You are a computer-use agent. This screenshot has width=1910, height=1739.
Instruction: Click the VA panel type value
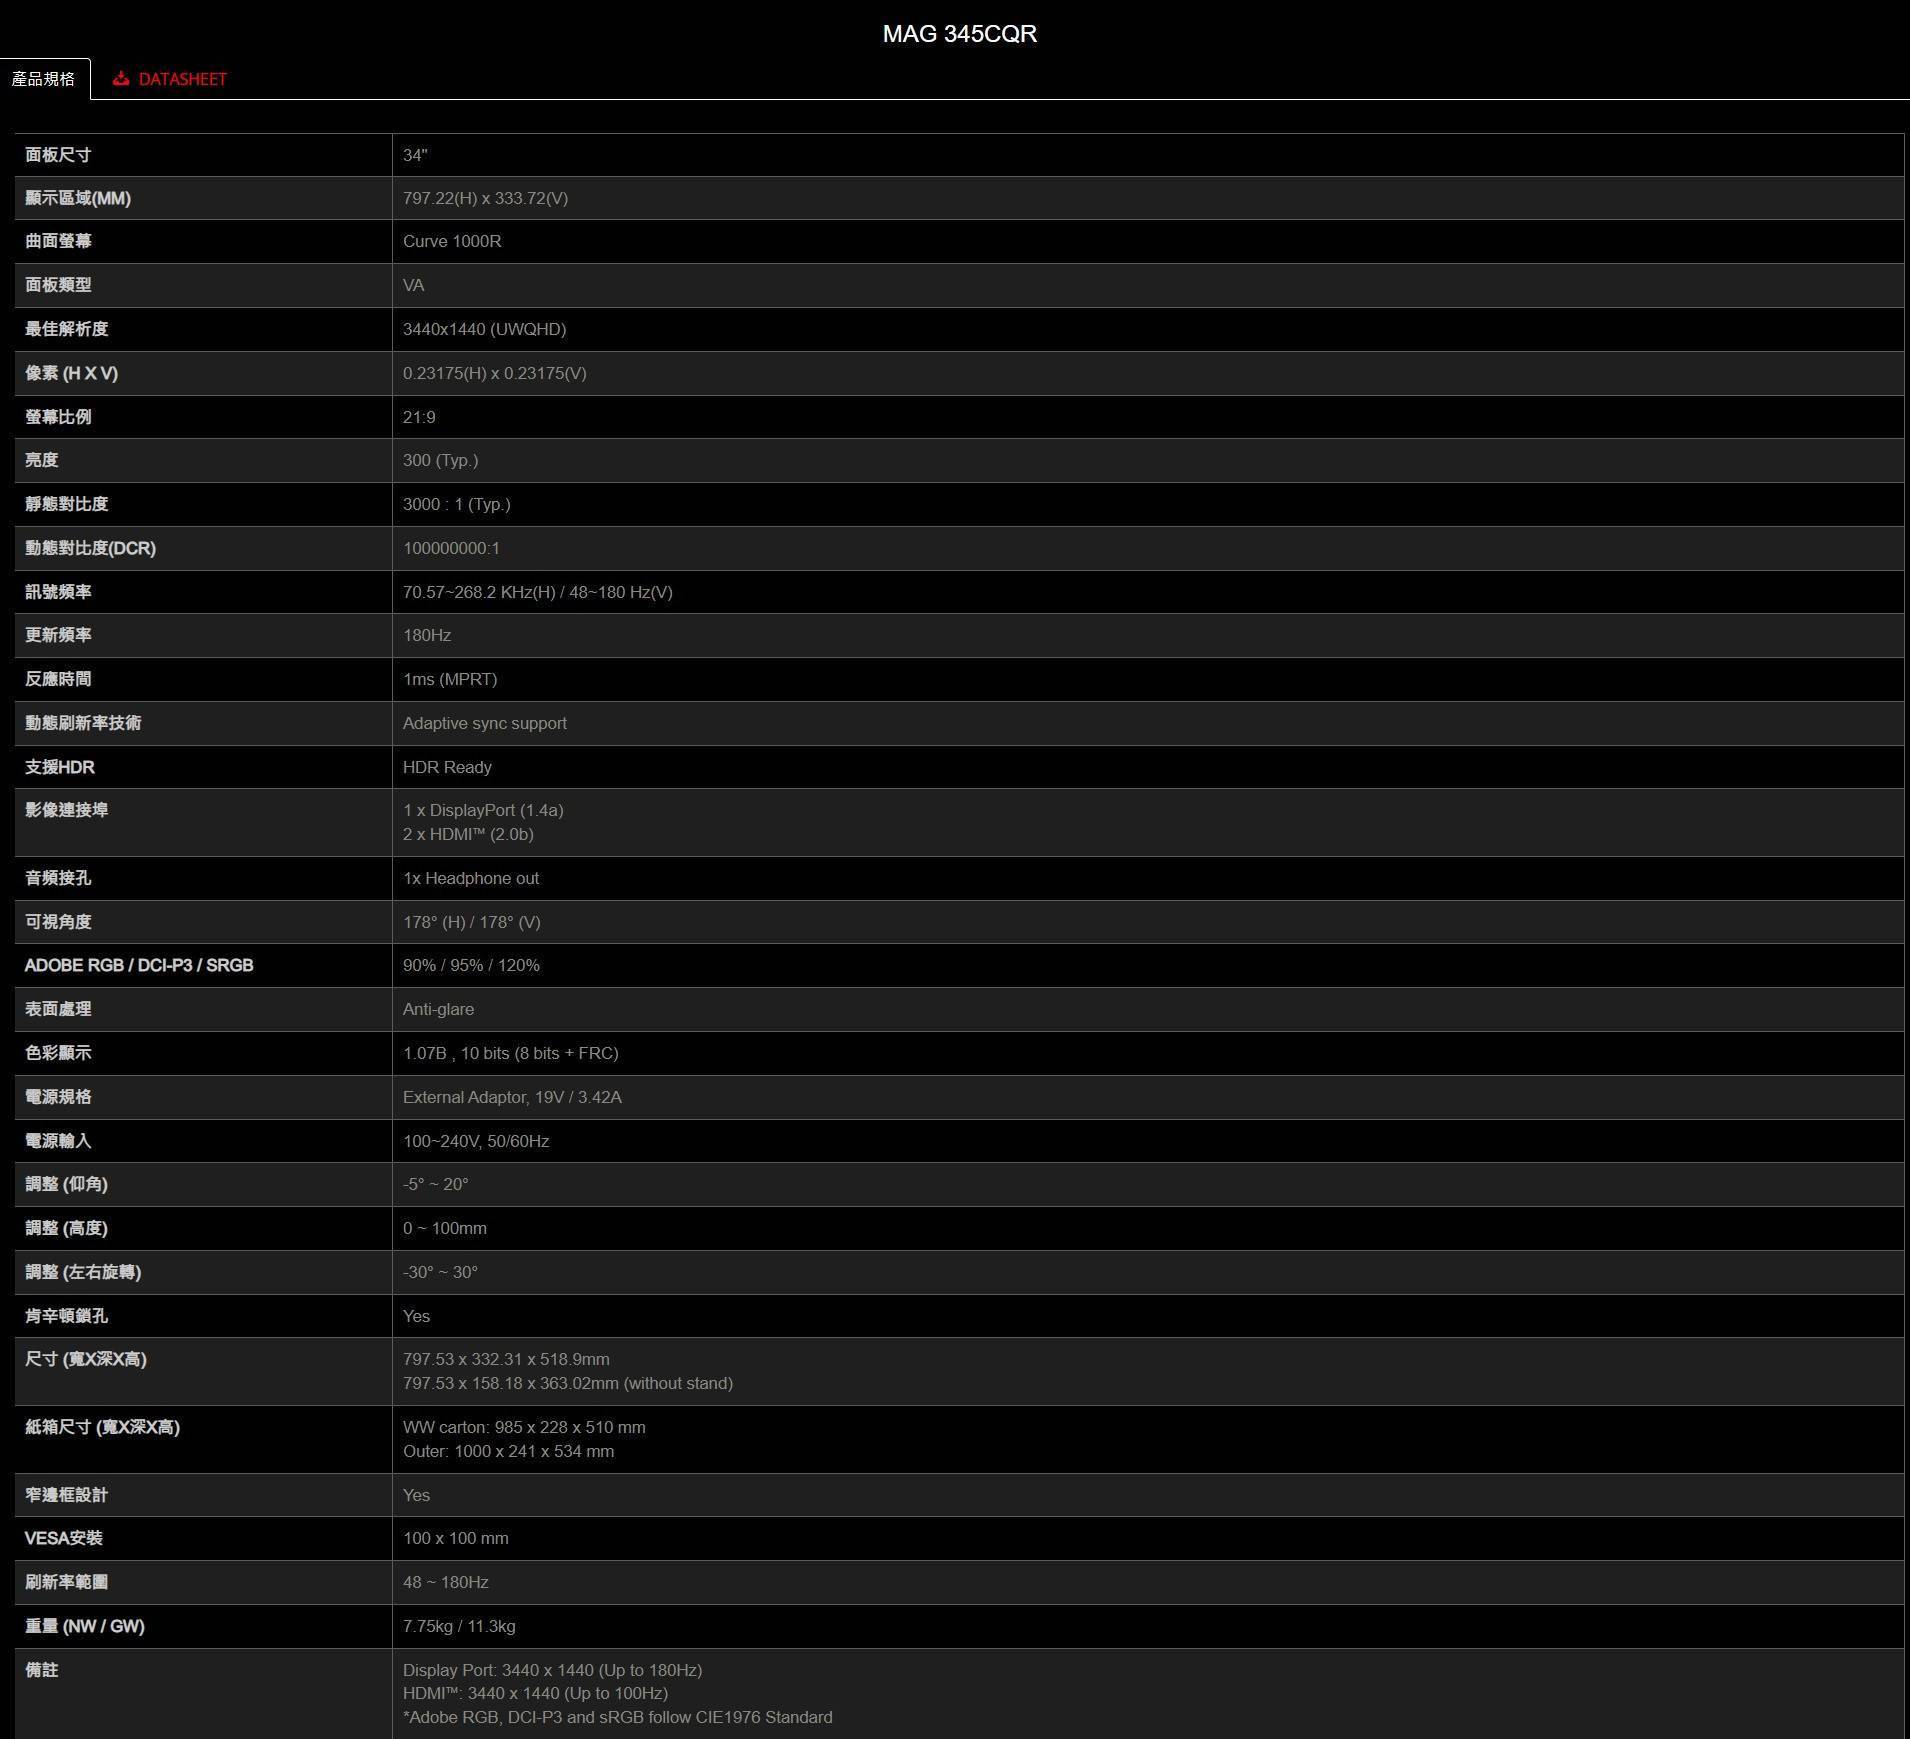413,285
